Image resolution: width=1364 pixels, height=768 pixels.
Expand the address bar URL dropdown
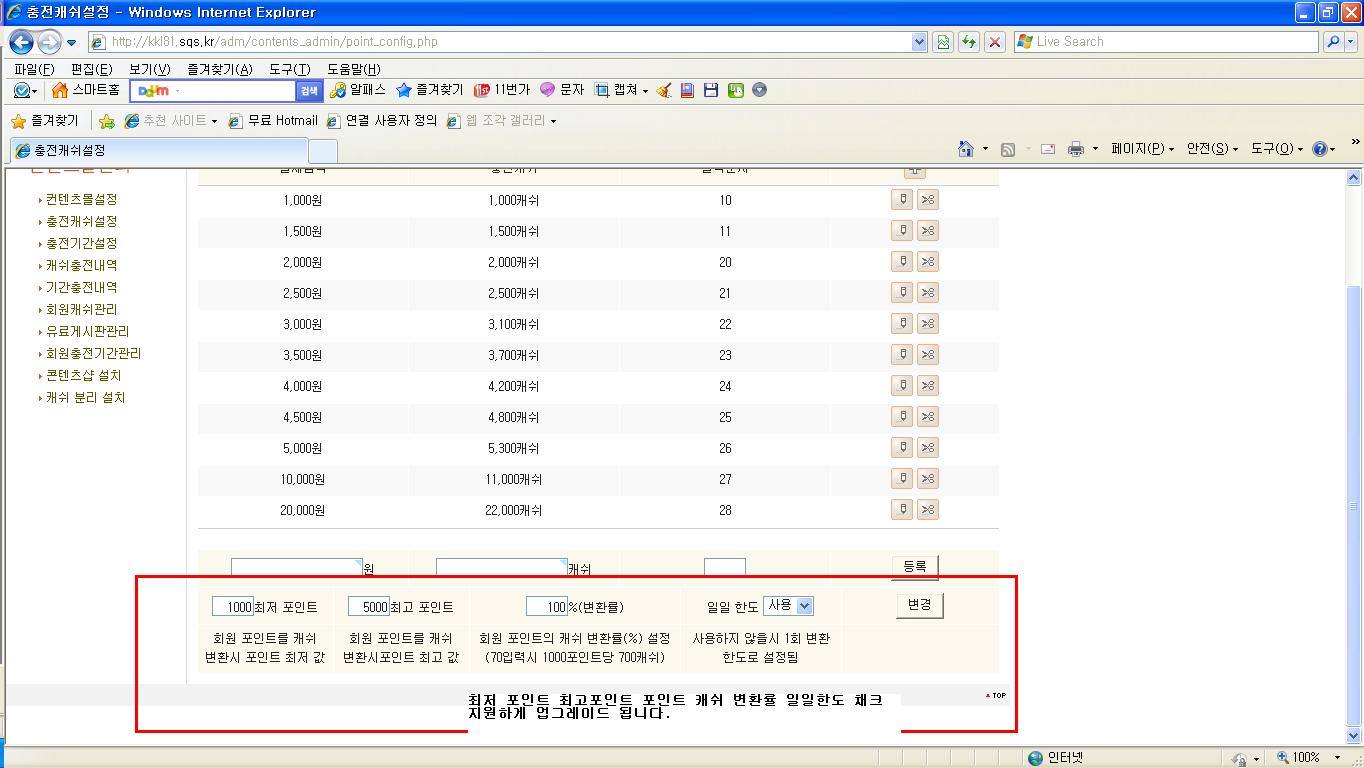pos(920,42)
